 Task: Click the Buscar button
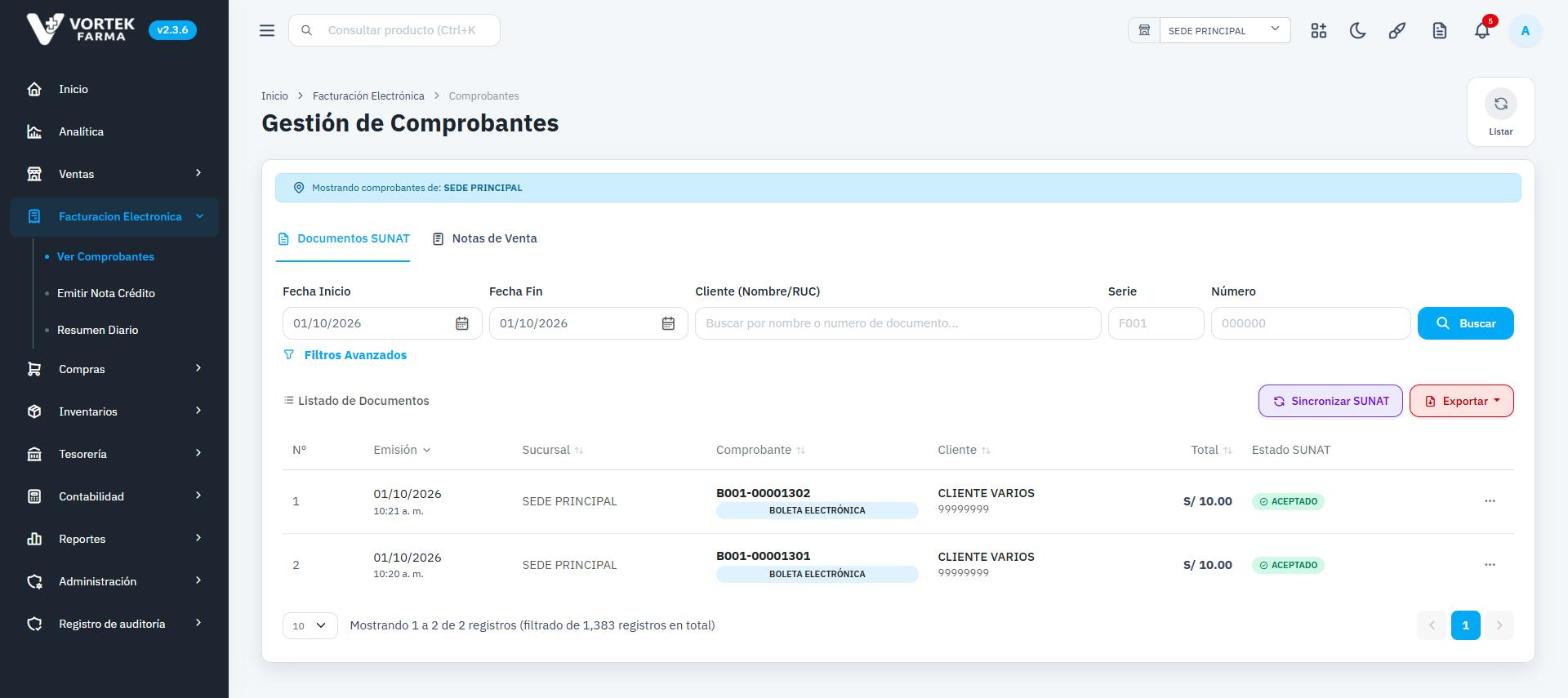[x=1465, y=323]
